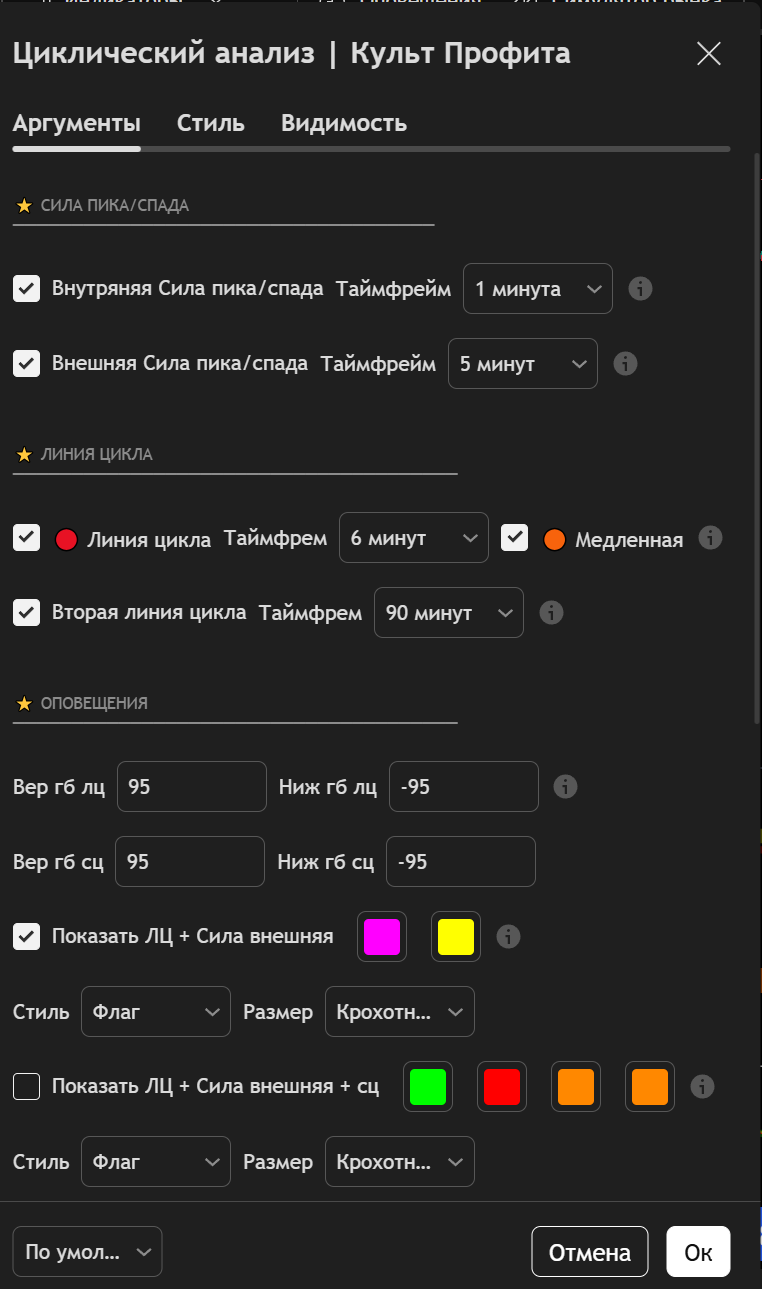This screenshot has height=1289, width=762.
Task: Confirm settings with the Ок button
Action: click(698, 1252)
